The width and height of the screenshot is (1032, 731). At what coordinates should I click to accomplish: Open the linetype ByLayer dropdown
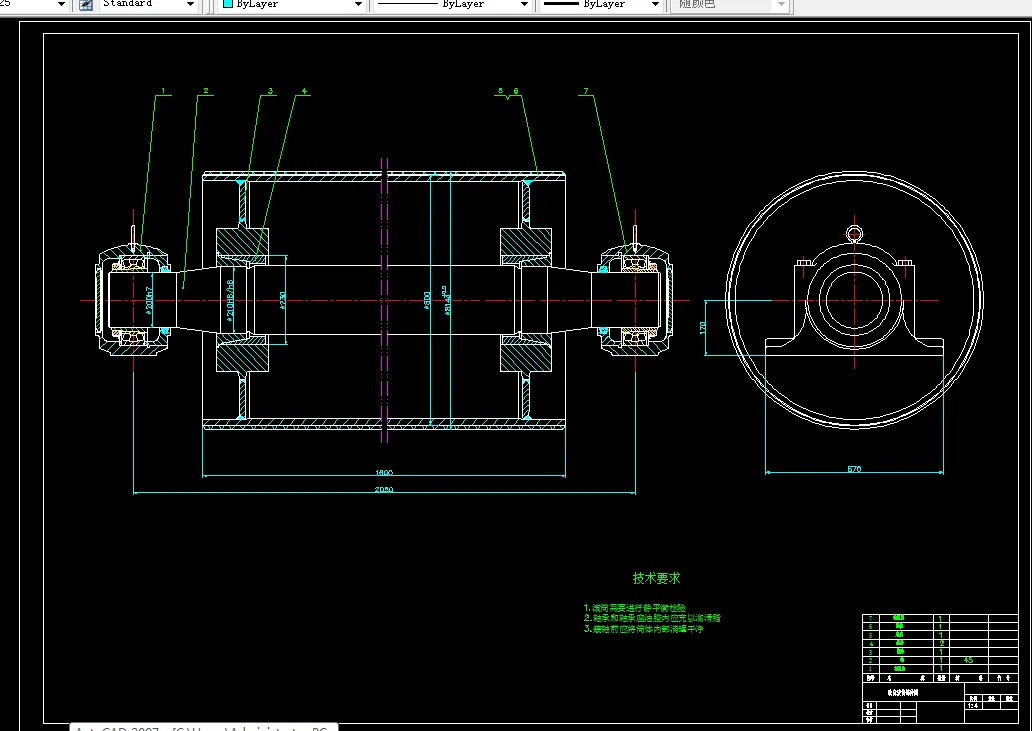[x=524, y=5]
